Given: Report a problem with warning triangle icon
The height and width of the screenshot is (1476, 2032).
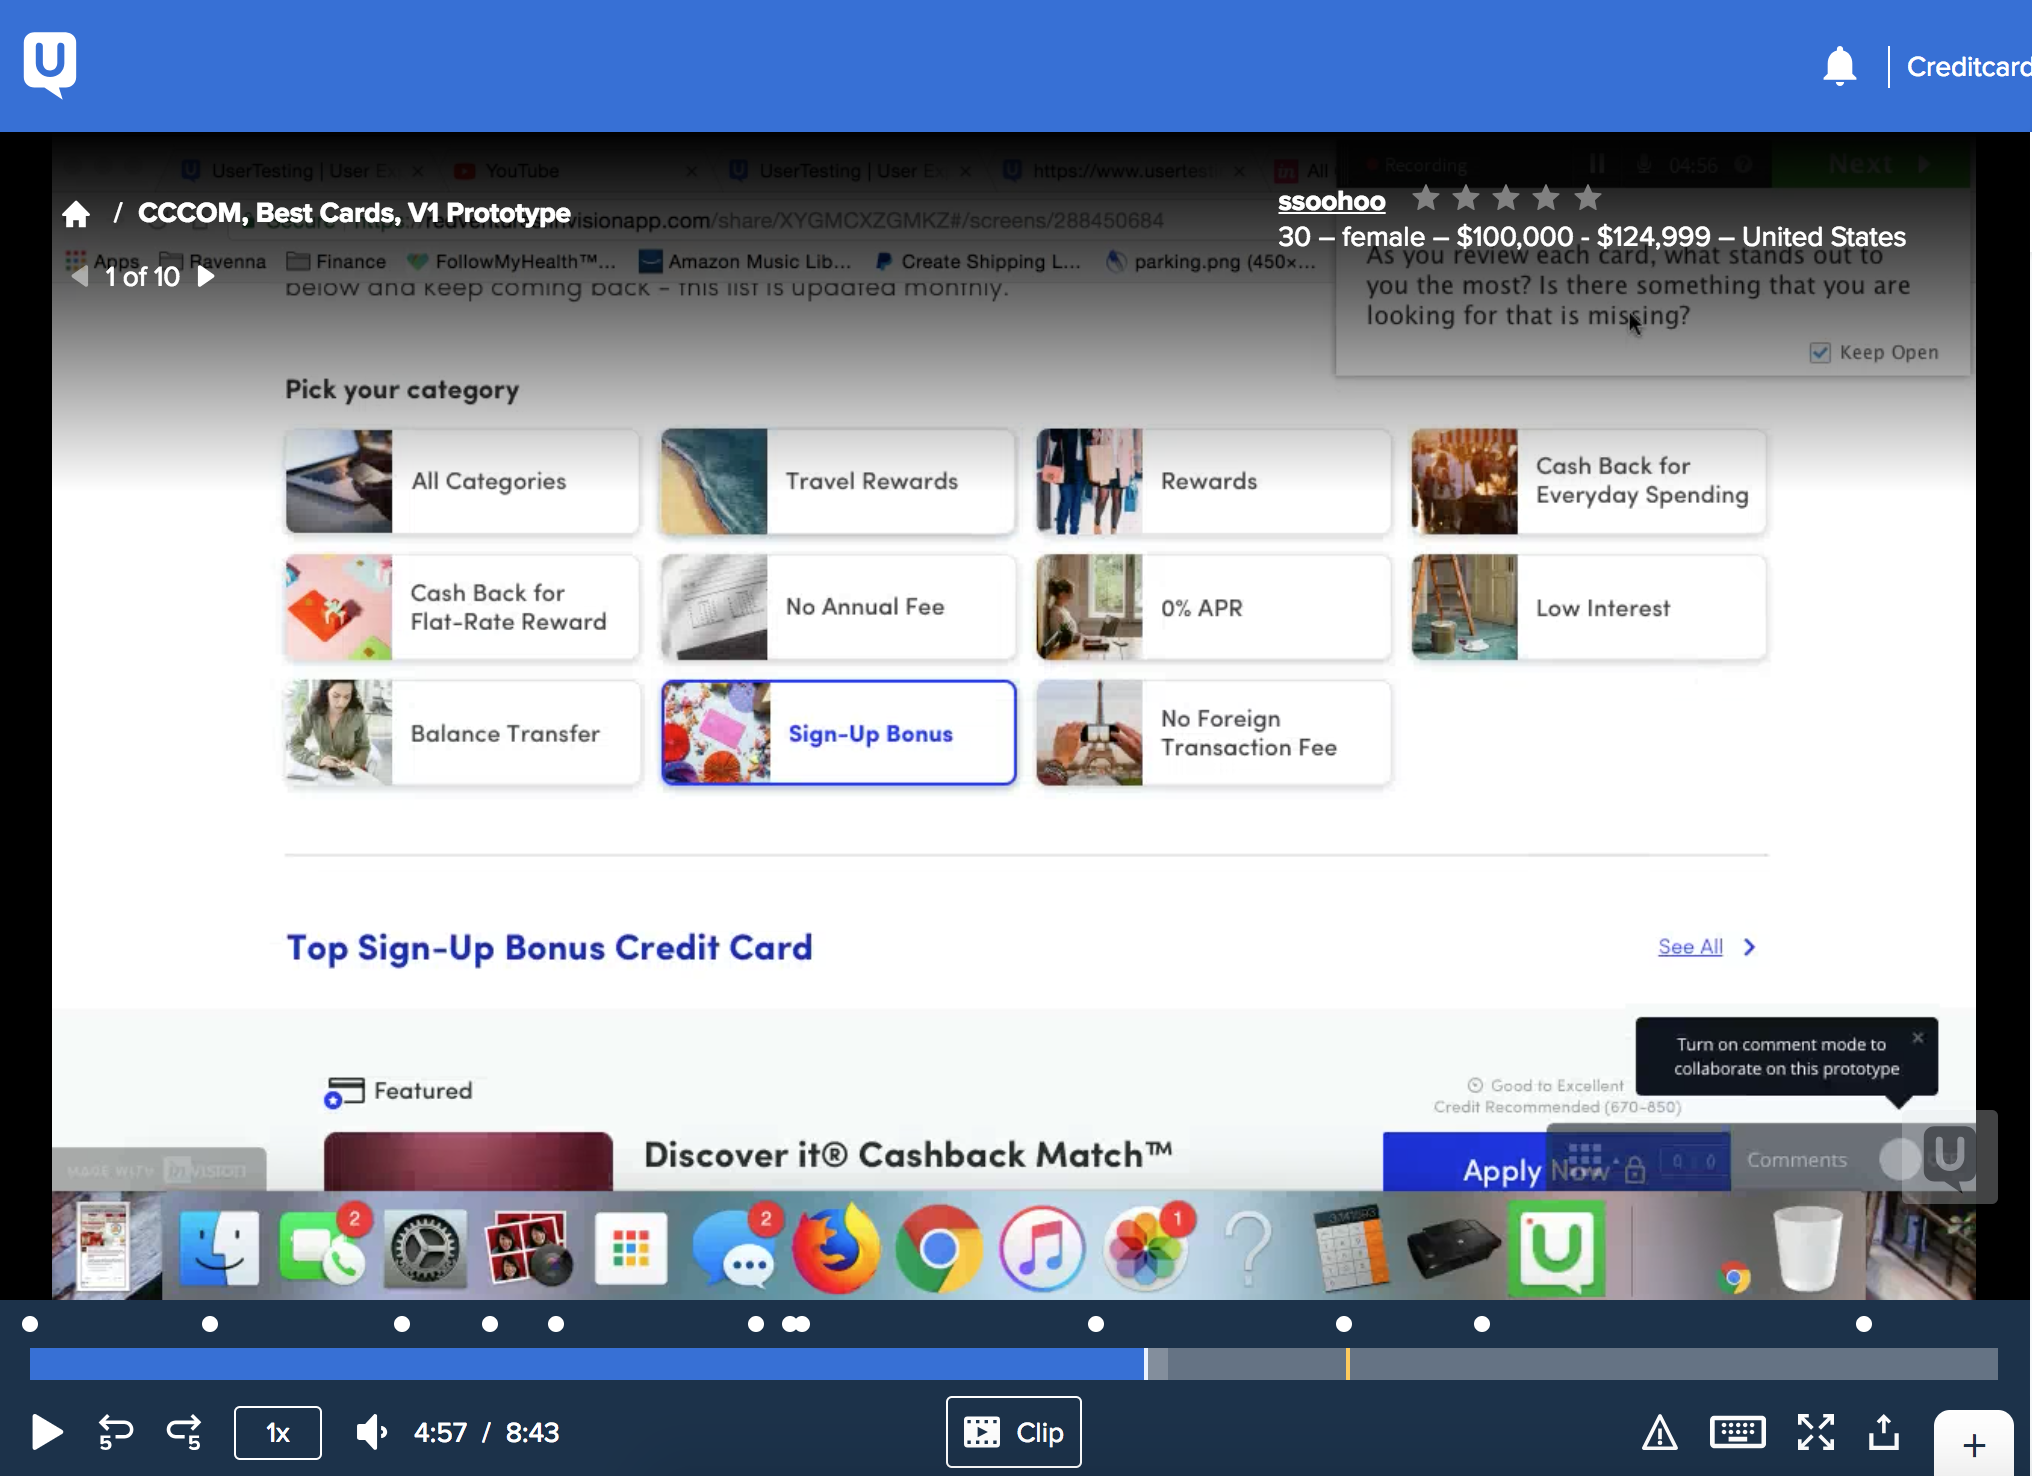Looking at the screenshot, I should (1660, 1432).
